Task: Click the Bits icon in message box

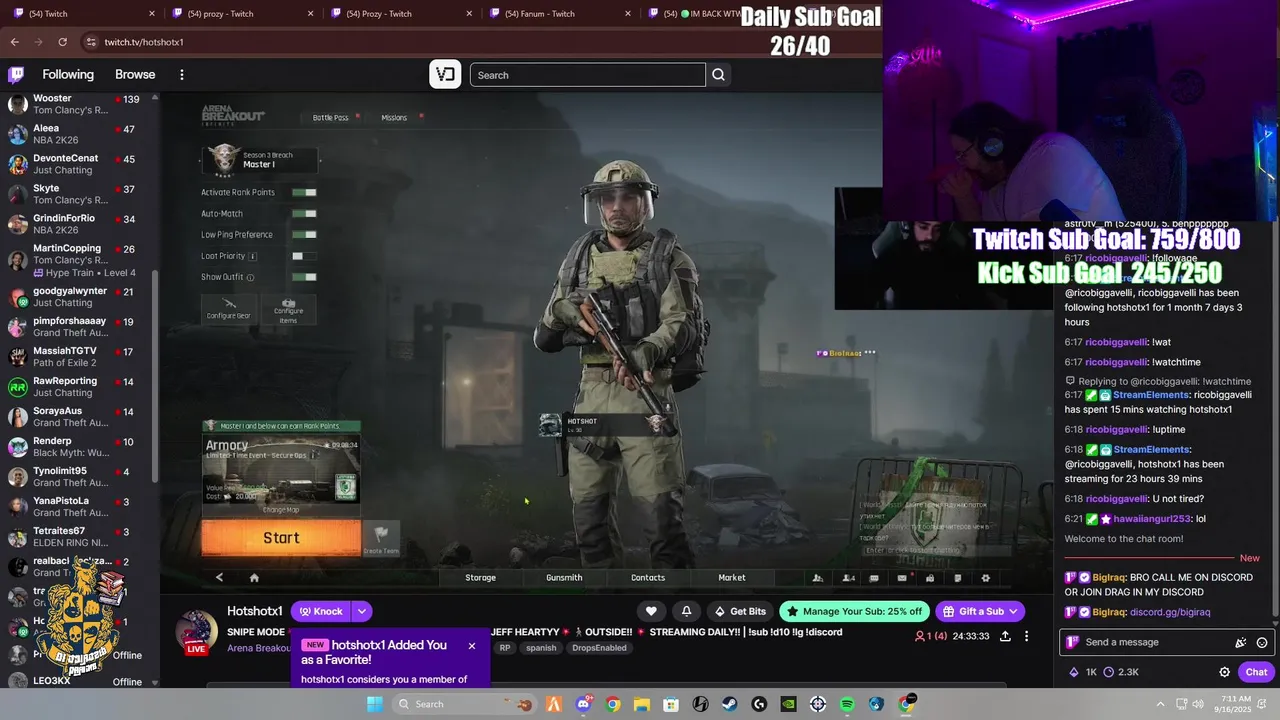Action: [x=1241, y=642]
